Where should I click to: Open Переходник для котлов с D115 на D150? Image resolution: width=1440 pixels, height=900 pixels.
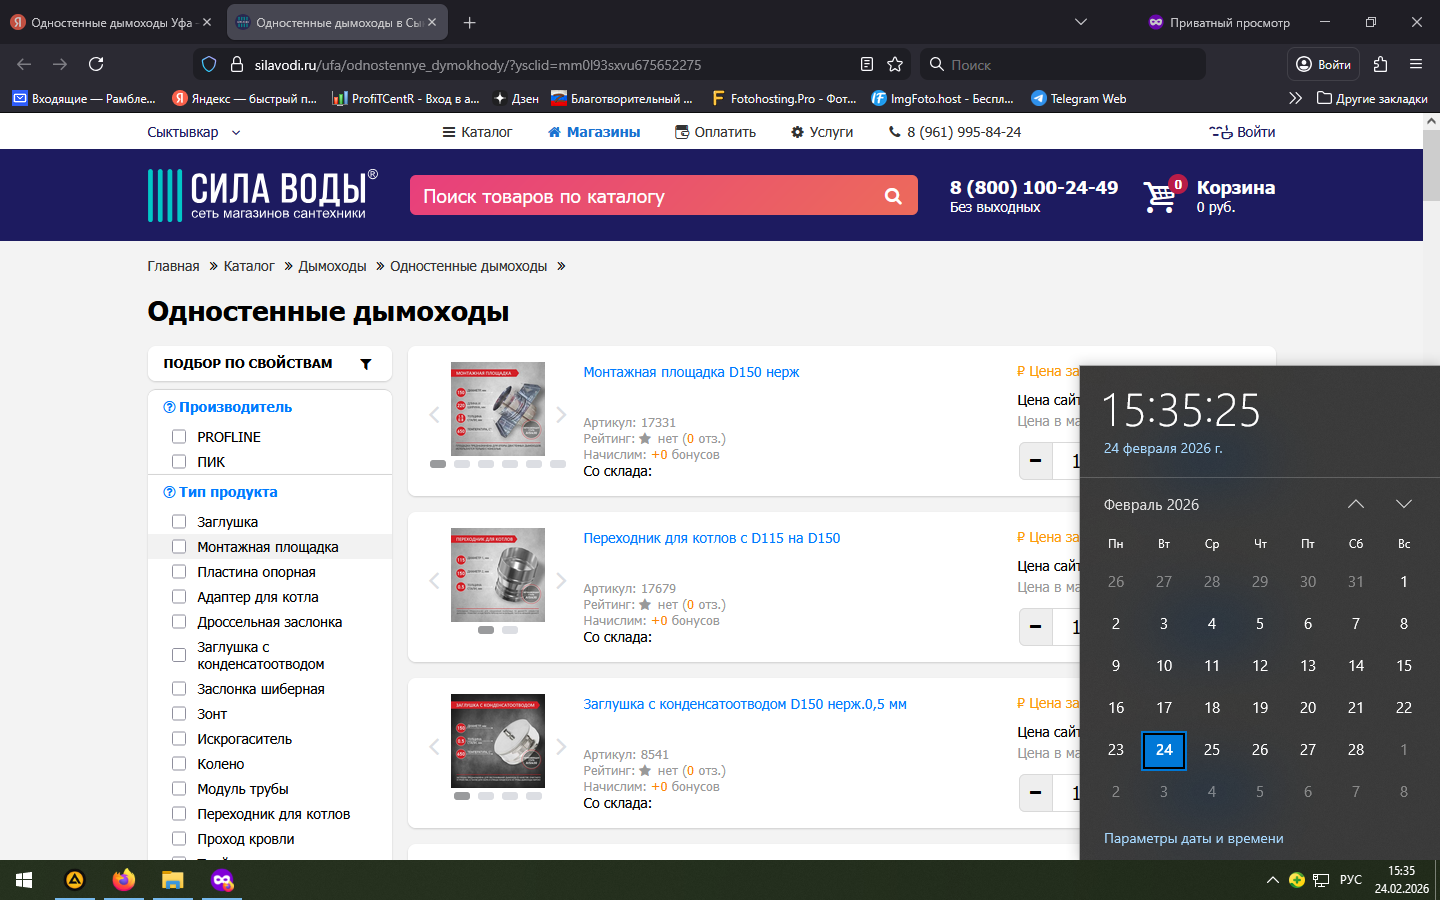pos(712,538)
